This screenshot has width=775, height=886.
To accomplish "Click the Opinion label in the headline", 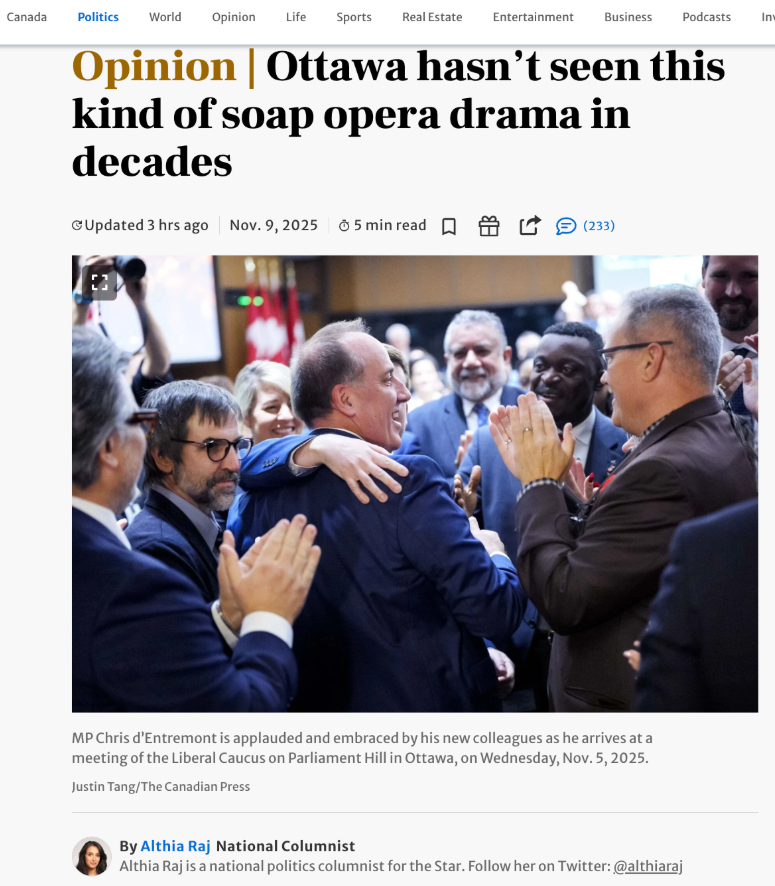I will [154, 67].
